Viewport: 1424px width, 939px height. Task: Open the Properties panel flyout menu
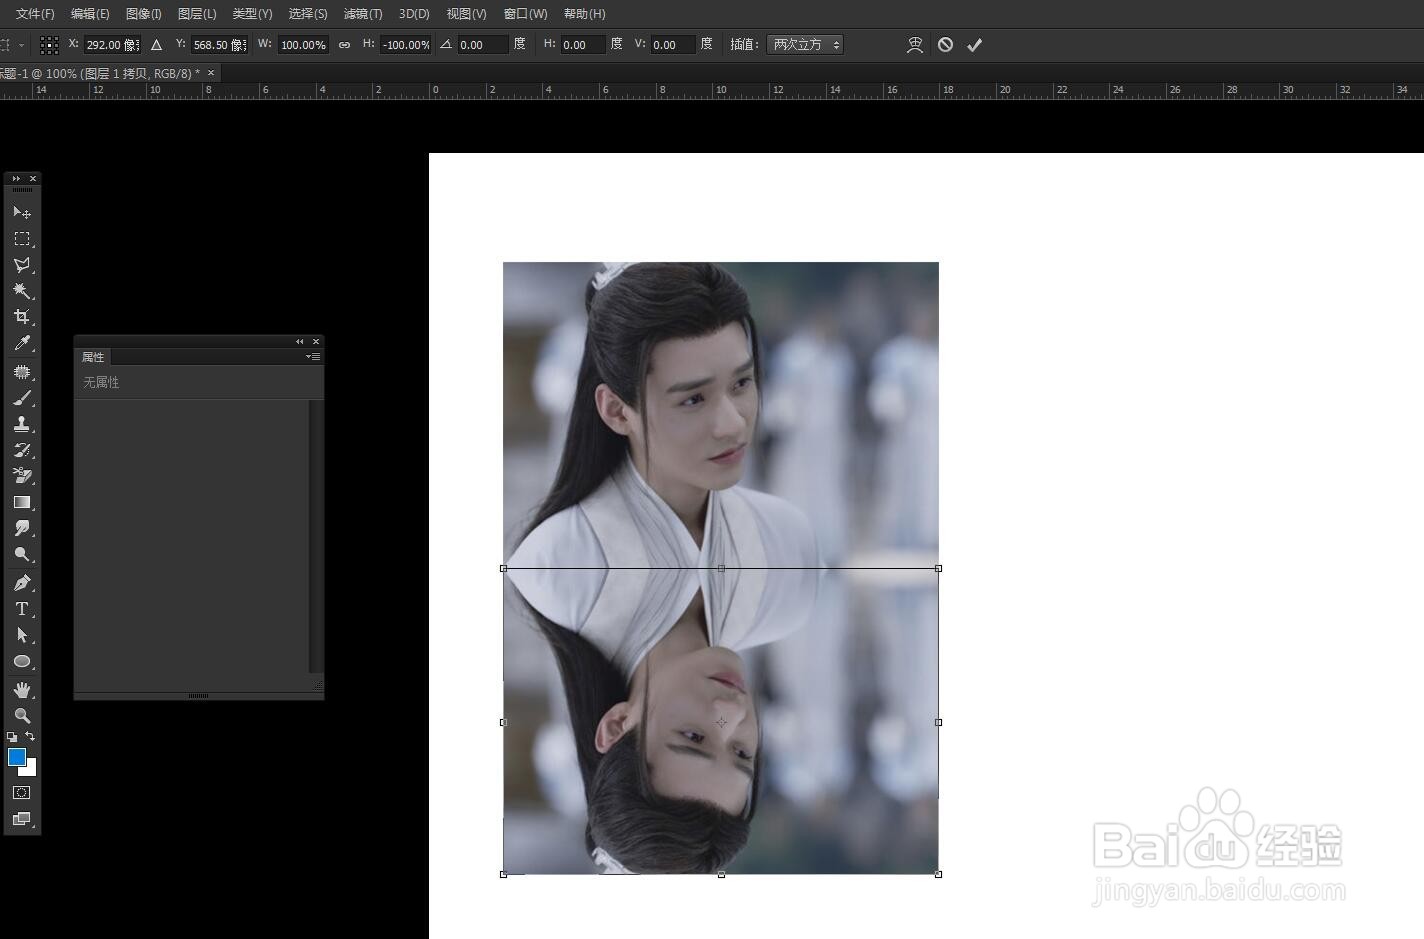click(313, 357)
